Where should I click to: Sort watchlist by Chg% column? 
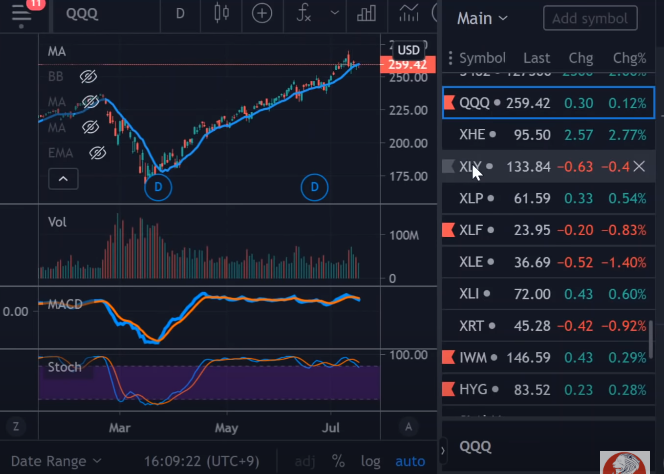630,58
